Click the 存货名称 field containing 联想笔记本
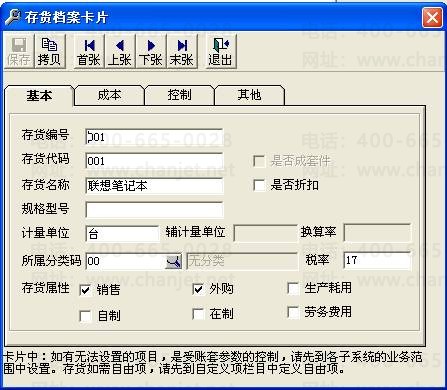 [x=154, y=186]
